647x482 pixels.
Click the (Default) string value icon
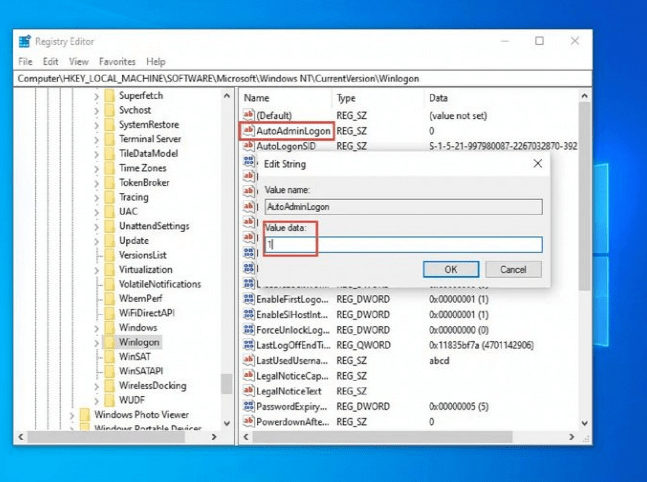tap(248, 115)
